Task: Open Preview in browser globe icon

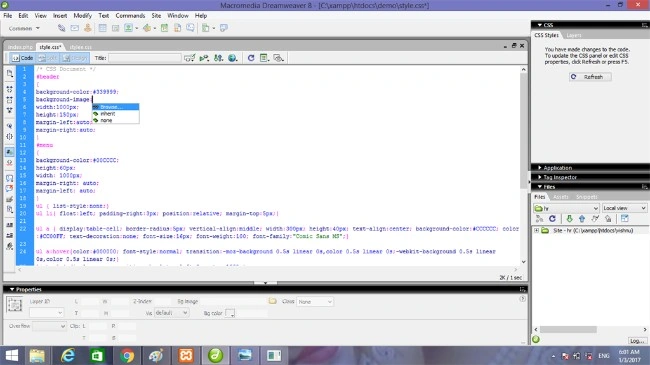Action: point(233,58)
